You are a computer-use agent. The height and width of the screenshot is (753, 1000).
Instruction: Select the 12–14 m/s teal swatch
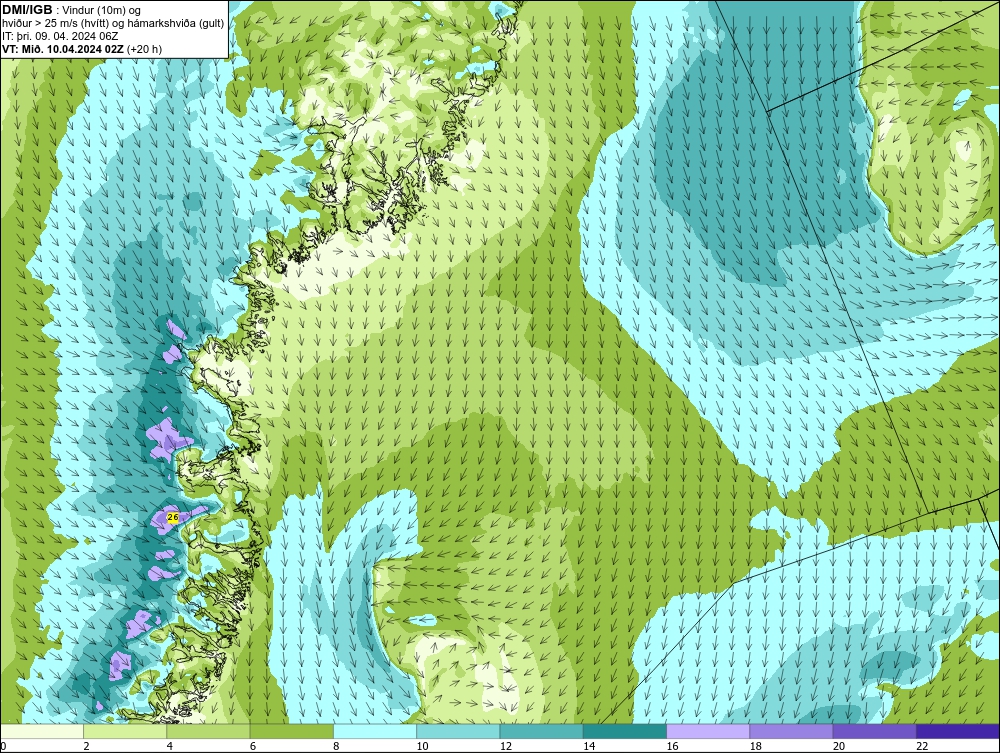point(541,731)
